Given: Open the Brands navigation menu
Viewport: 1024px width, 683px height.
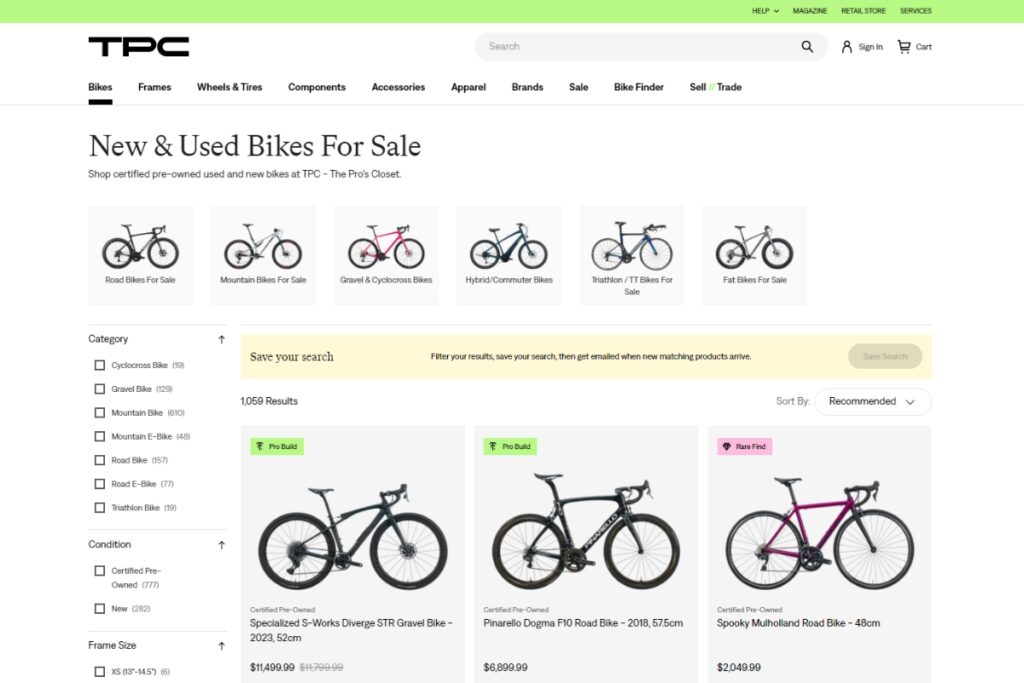Looking at the screenshot, I should coord(527,87).
